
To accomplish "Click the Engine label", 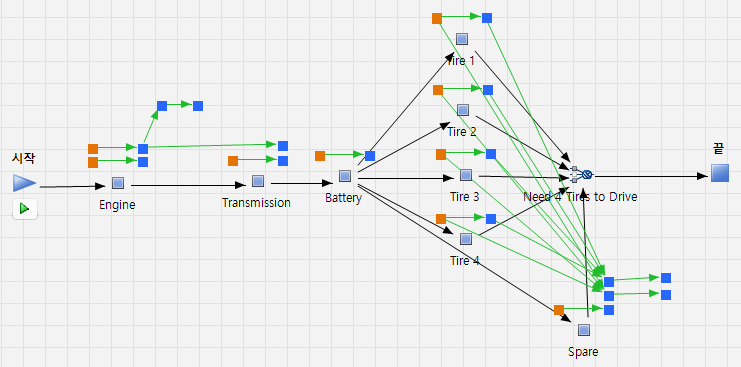I will 117,205.
